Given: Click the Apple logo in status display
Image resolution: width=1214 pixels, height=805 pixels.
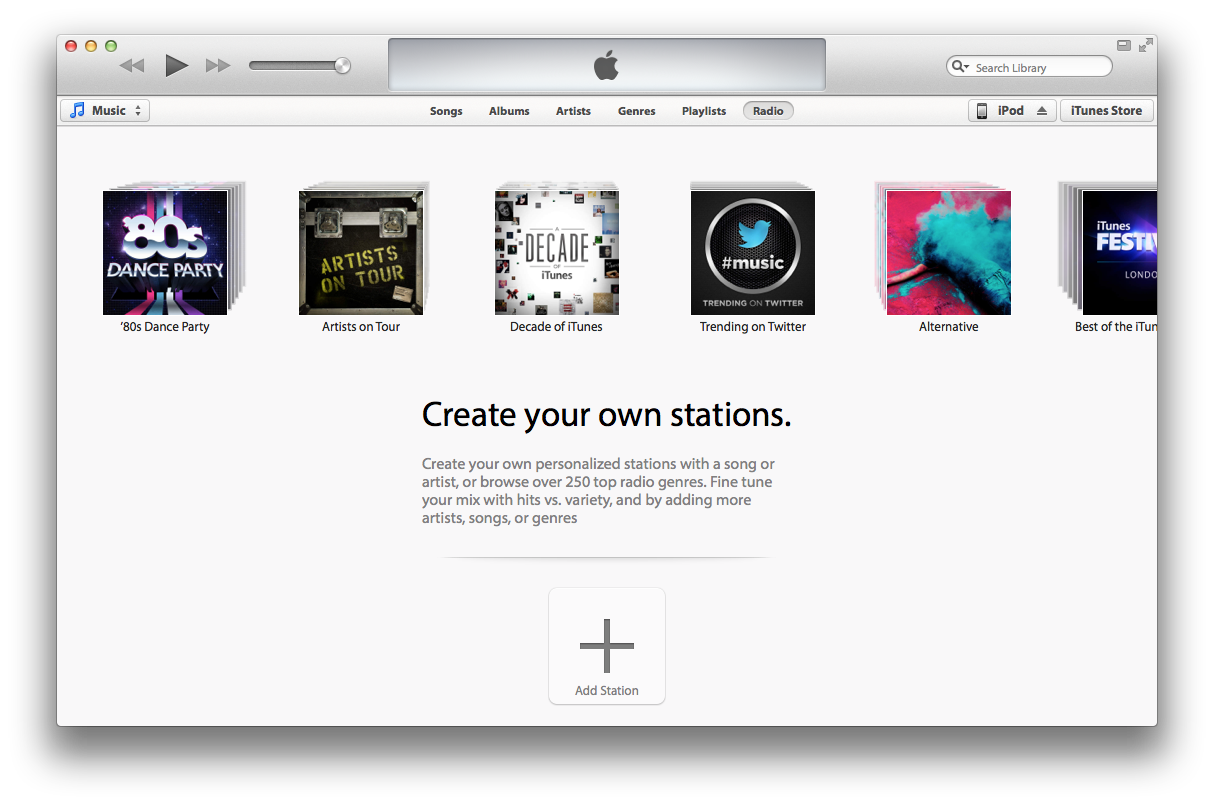Looking at the screenshot, I should (x=606, y=66).
